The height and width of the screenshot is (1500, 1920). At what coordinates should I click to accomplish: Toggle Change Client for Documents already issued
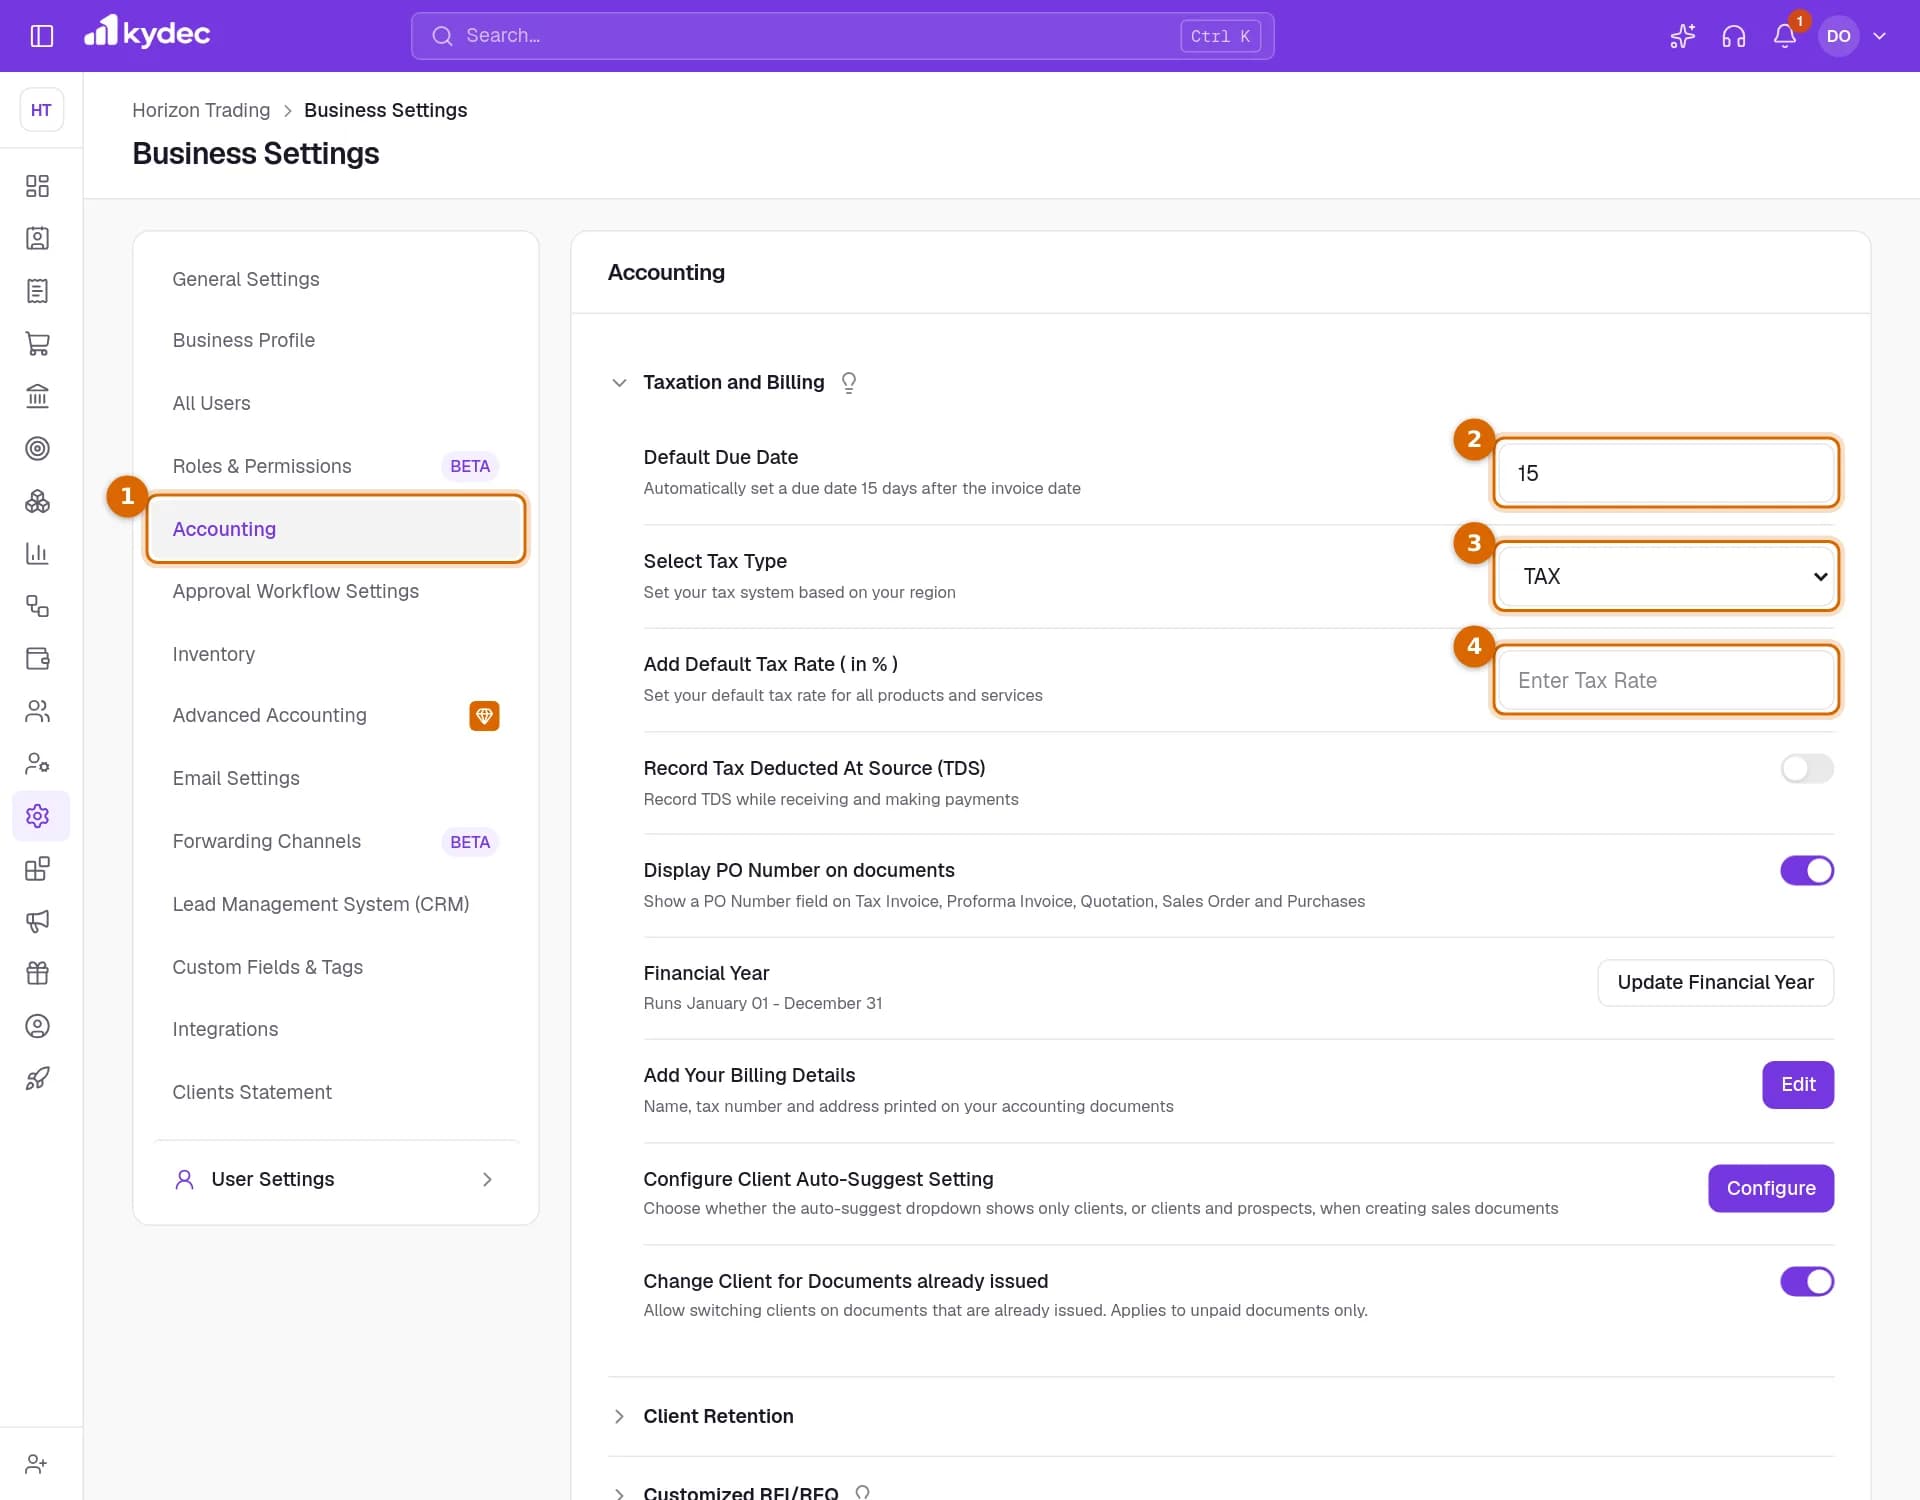coord(1806,1281)
